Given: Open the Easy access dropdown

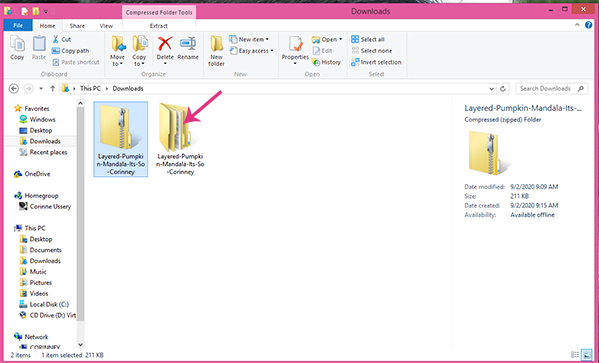Looking at the screenshot, I should coord(252,50).
